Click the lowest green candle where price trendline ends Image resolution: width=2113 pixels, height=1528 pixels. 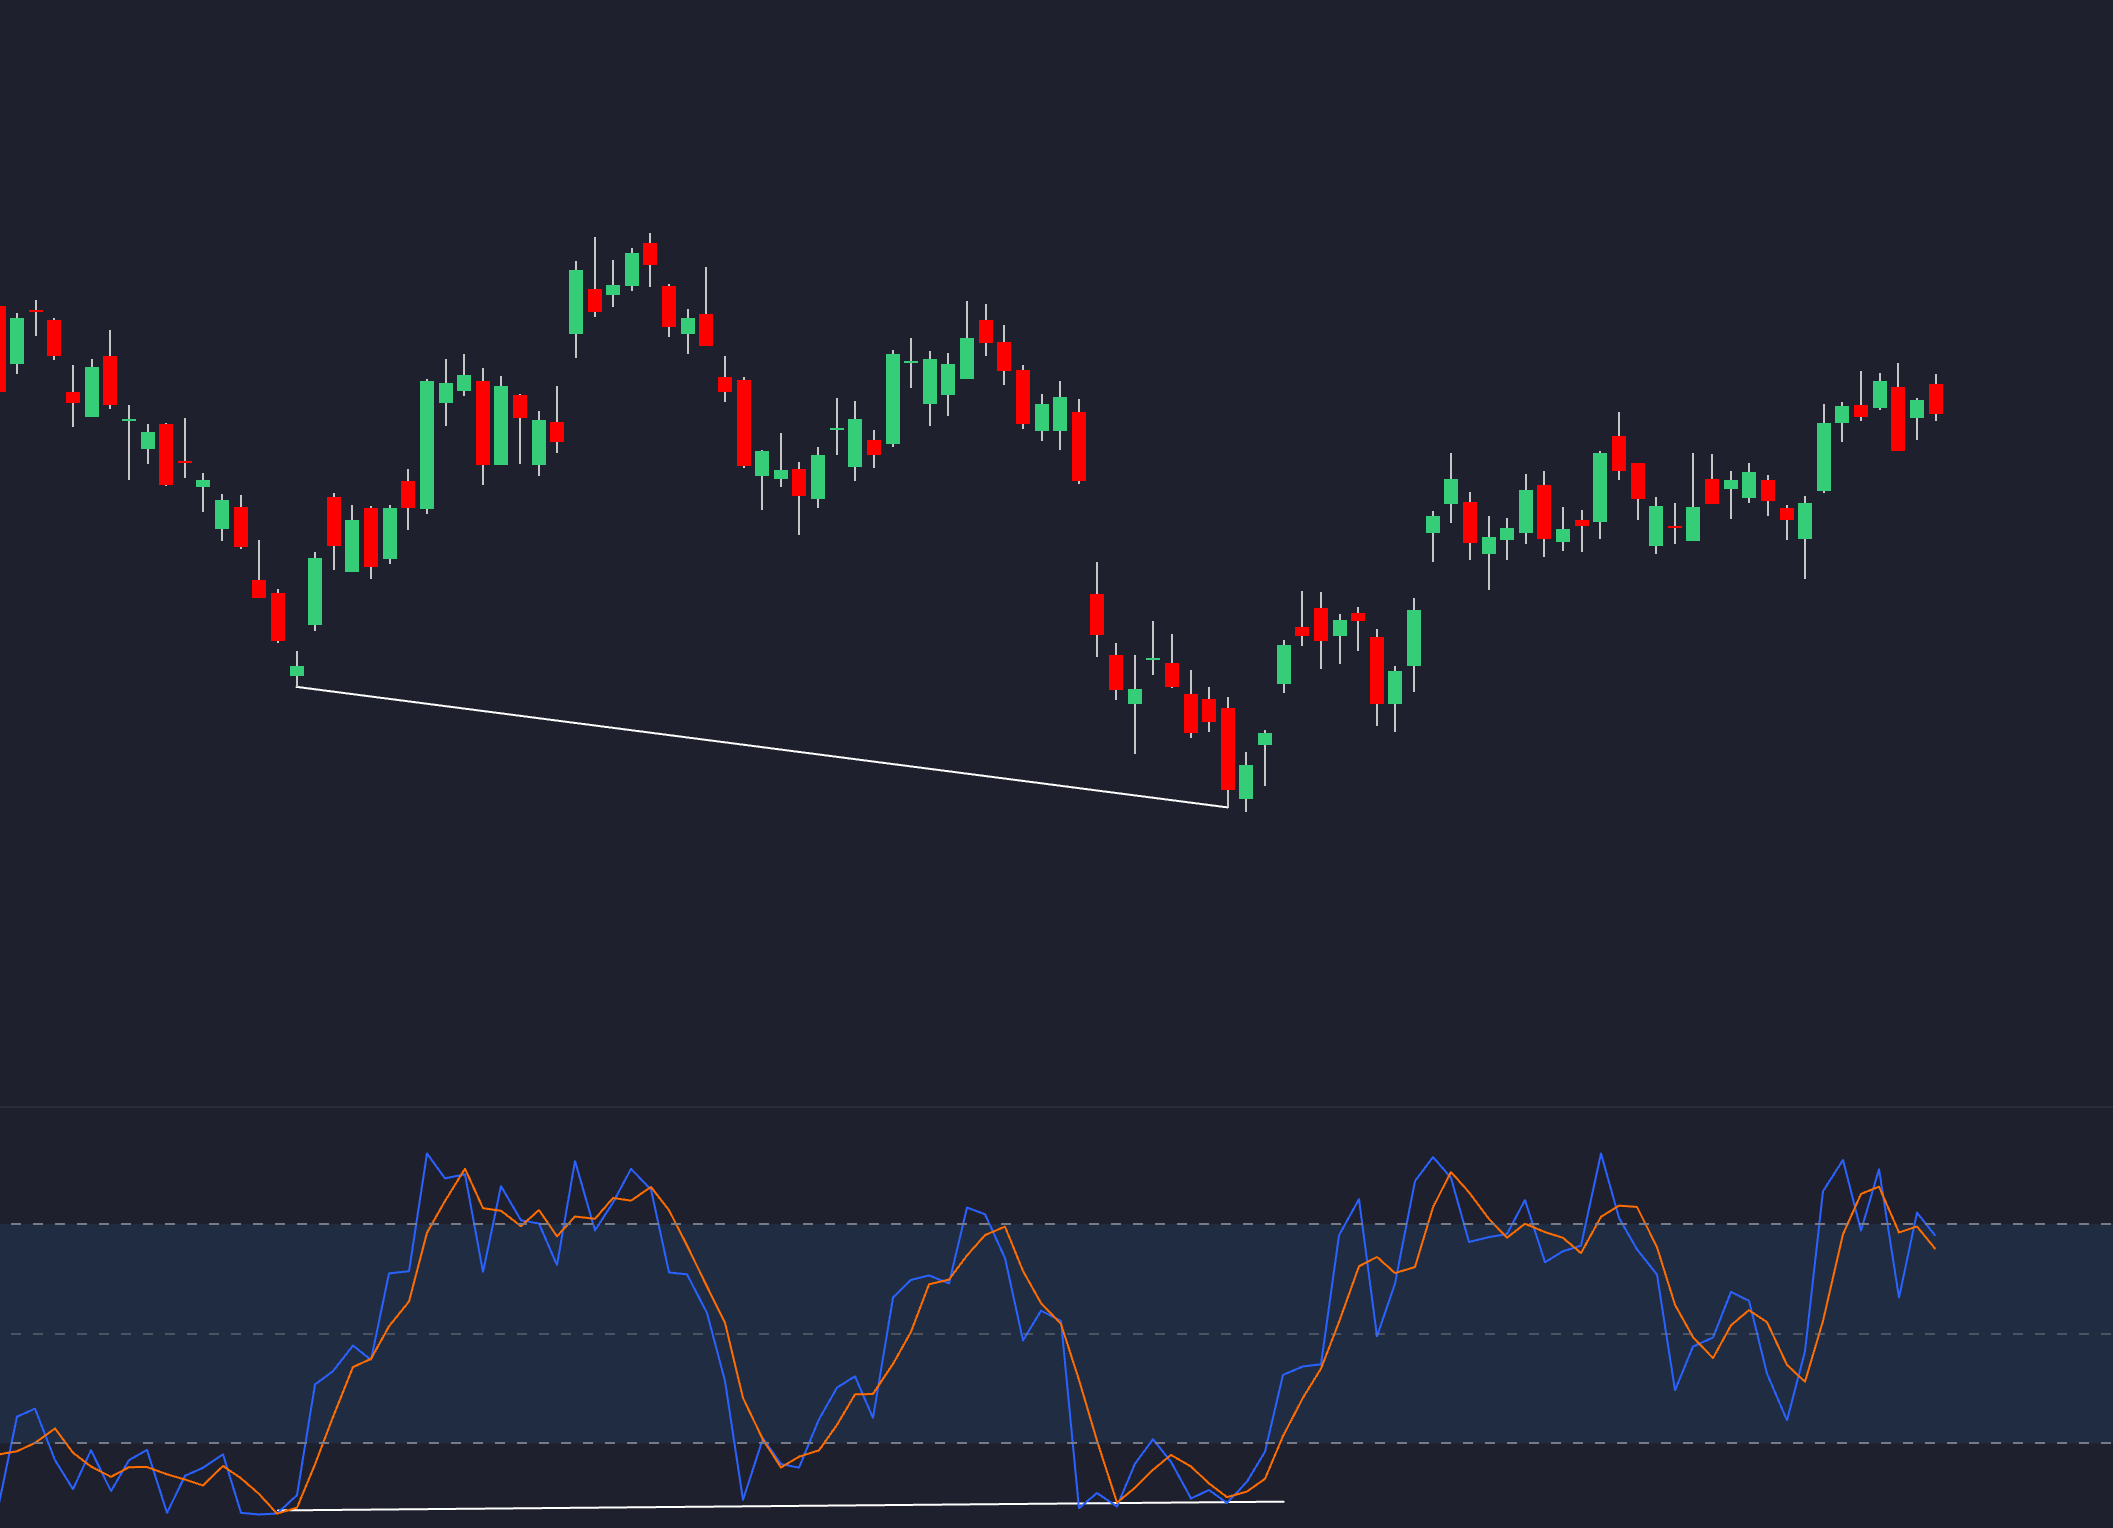coord(1246,782)
